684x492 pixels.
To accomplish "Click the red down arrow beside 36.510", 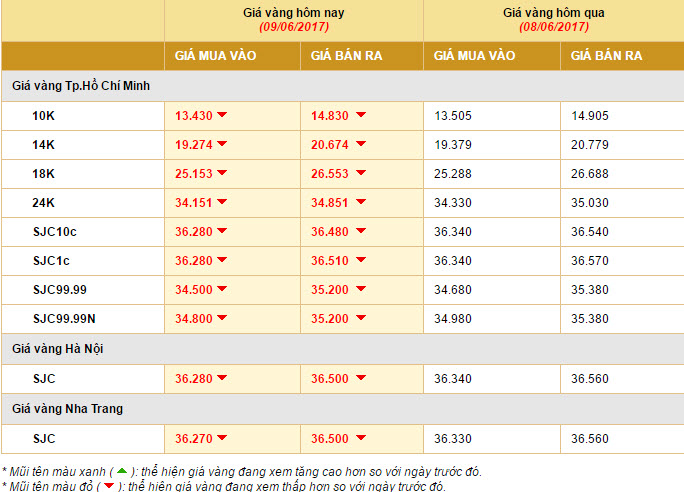I will [361, 260].
